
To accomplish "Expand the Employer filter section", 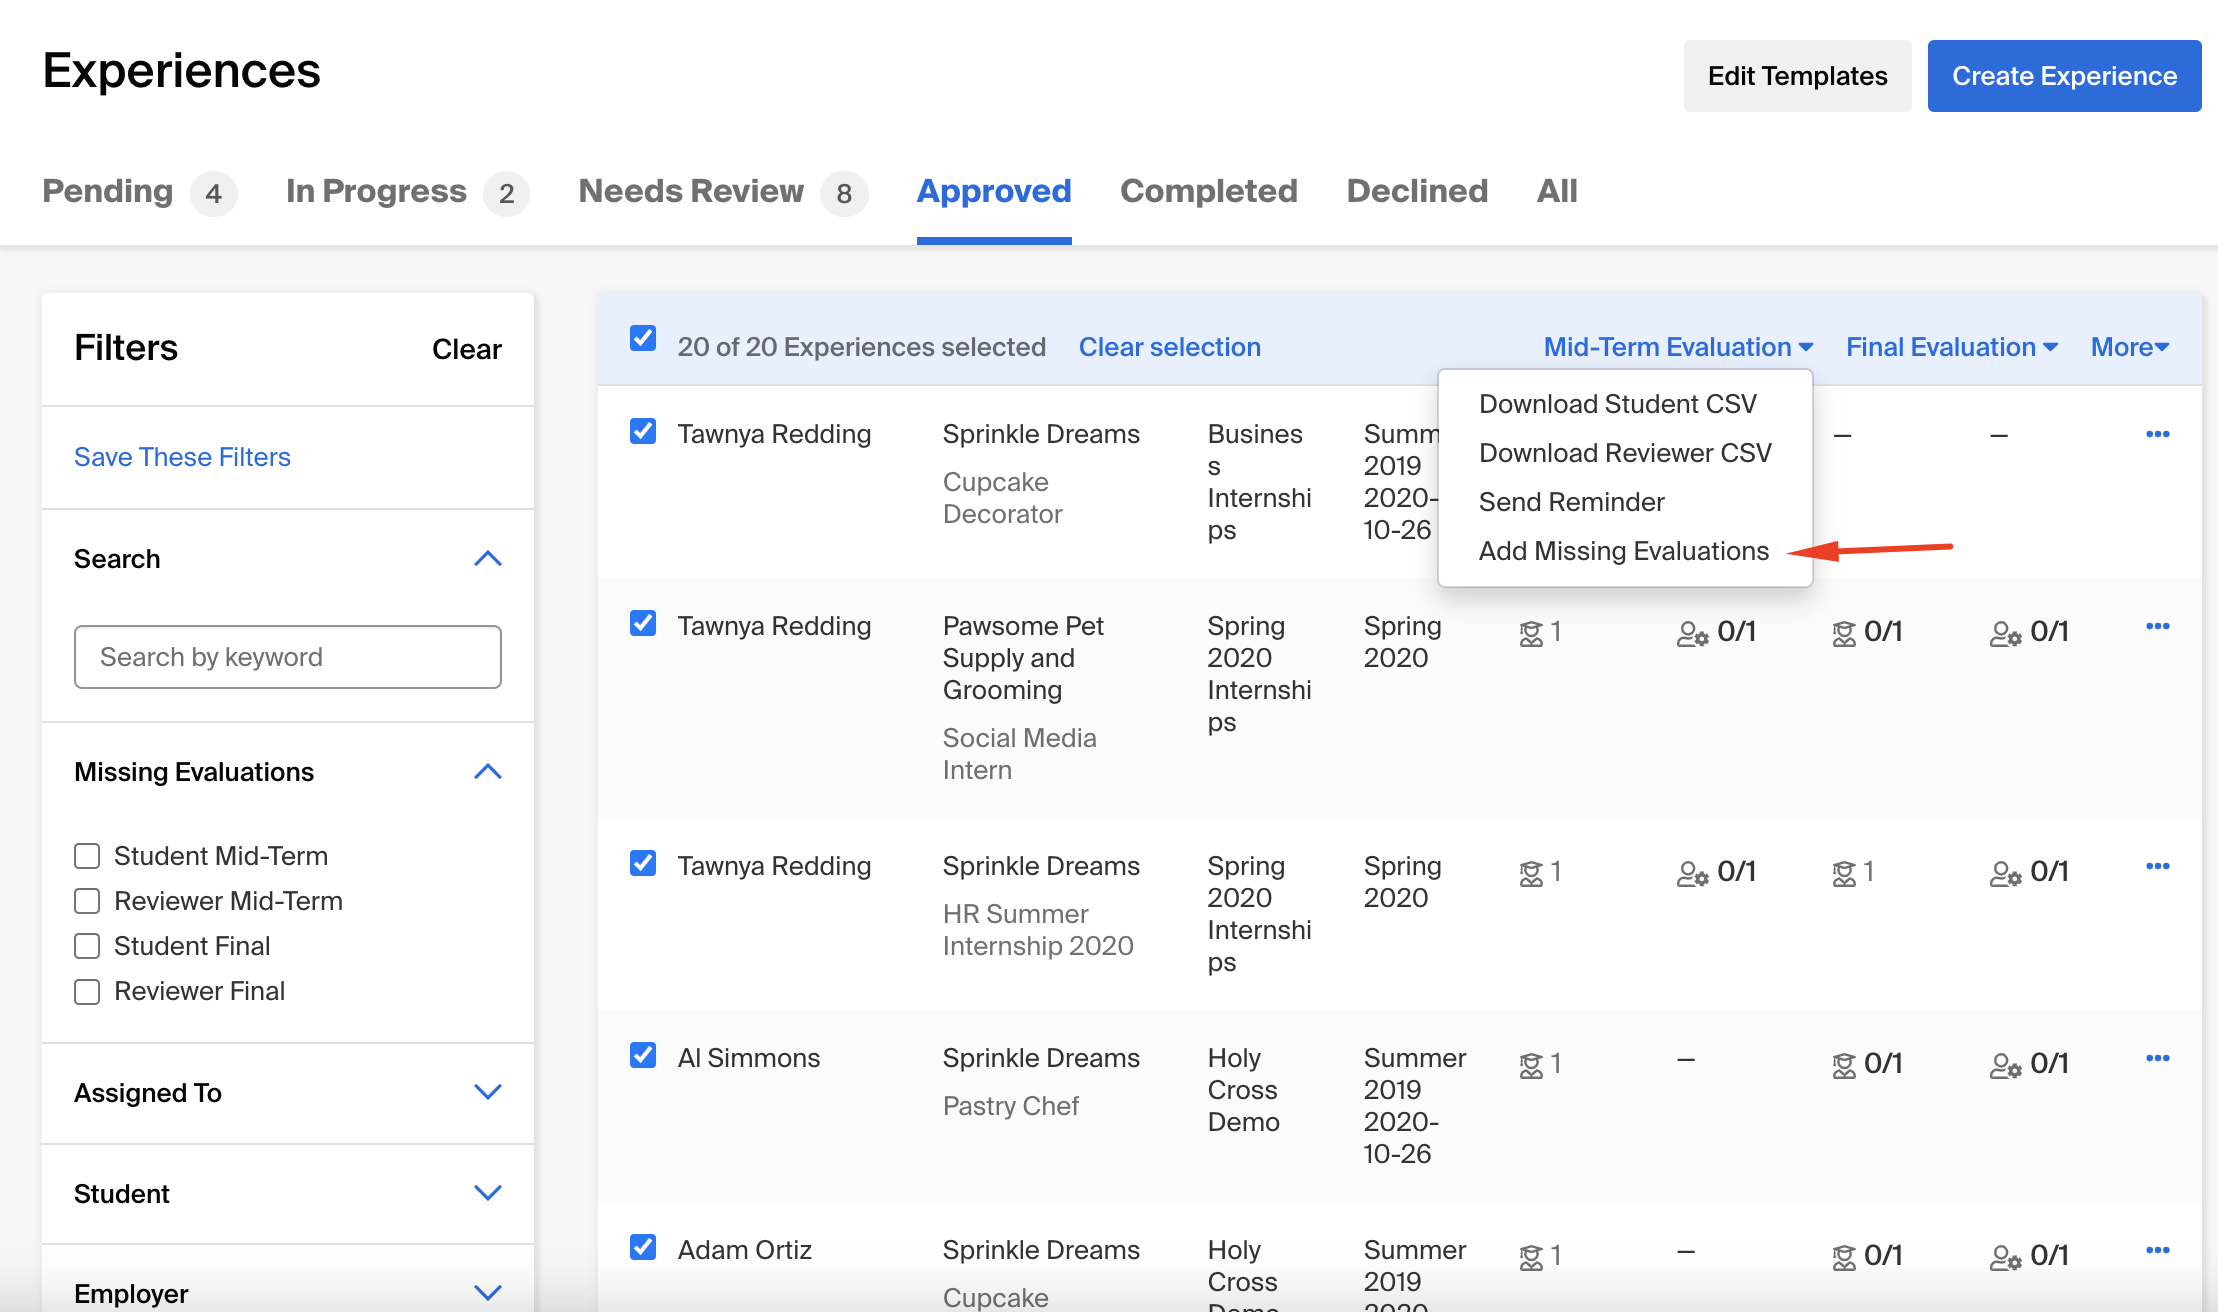I will tap(487, 1293).
